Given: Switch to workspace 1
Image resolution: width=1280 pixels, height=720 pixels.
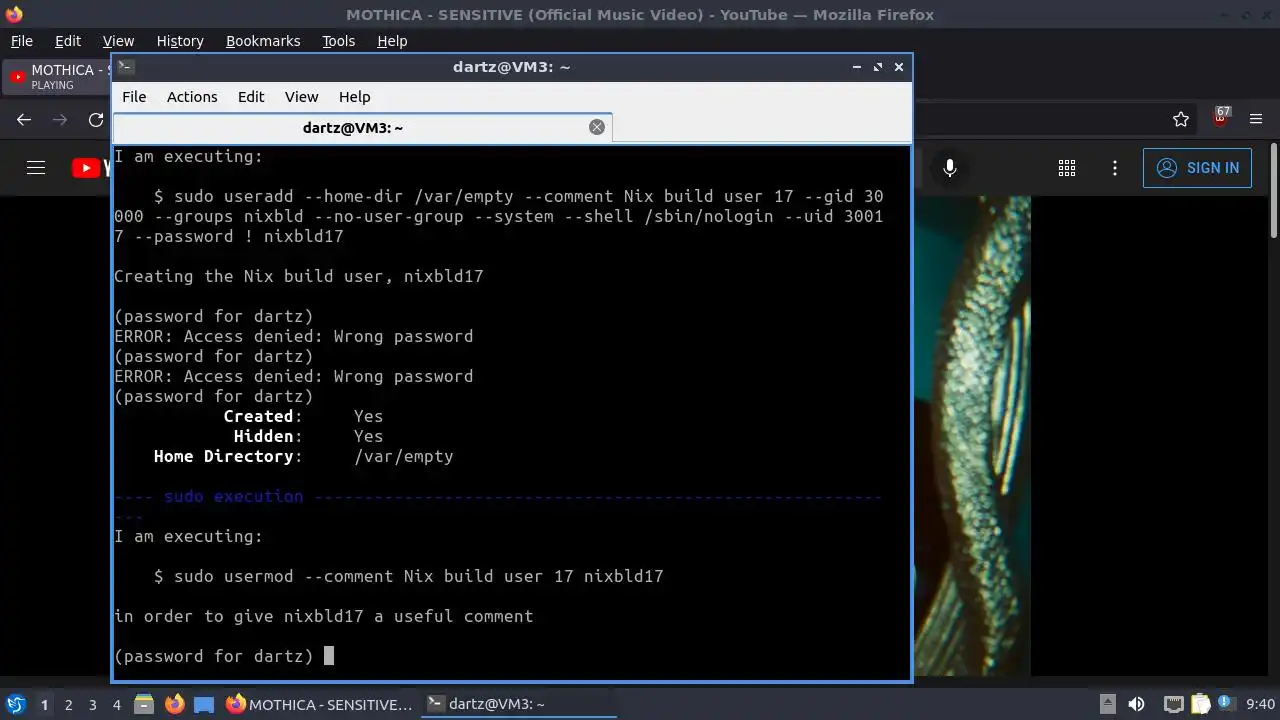Looking at the screenshot, I should [x=44, y=705].
